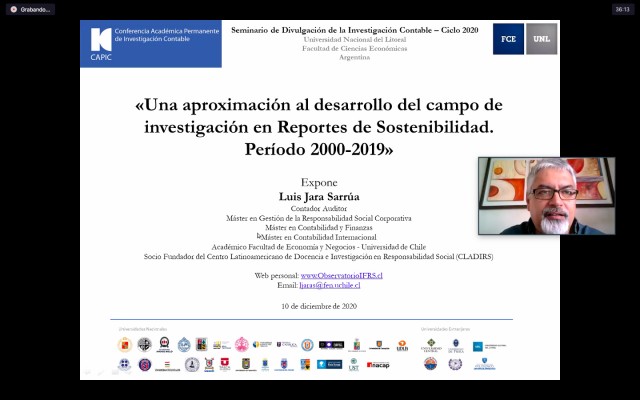
Task: Click the ljaras@fen.uchile.cl email link
Action: (329, 285)
